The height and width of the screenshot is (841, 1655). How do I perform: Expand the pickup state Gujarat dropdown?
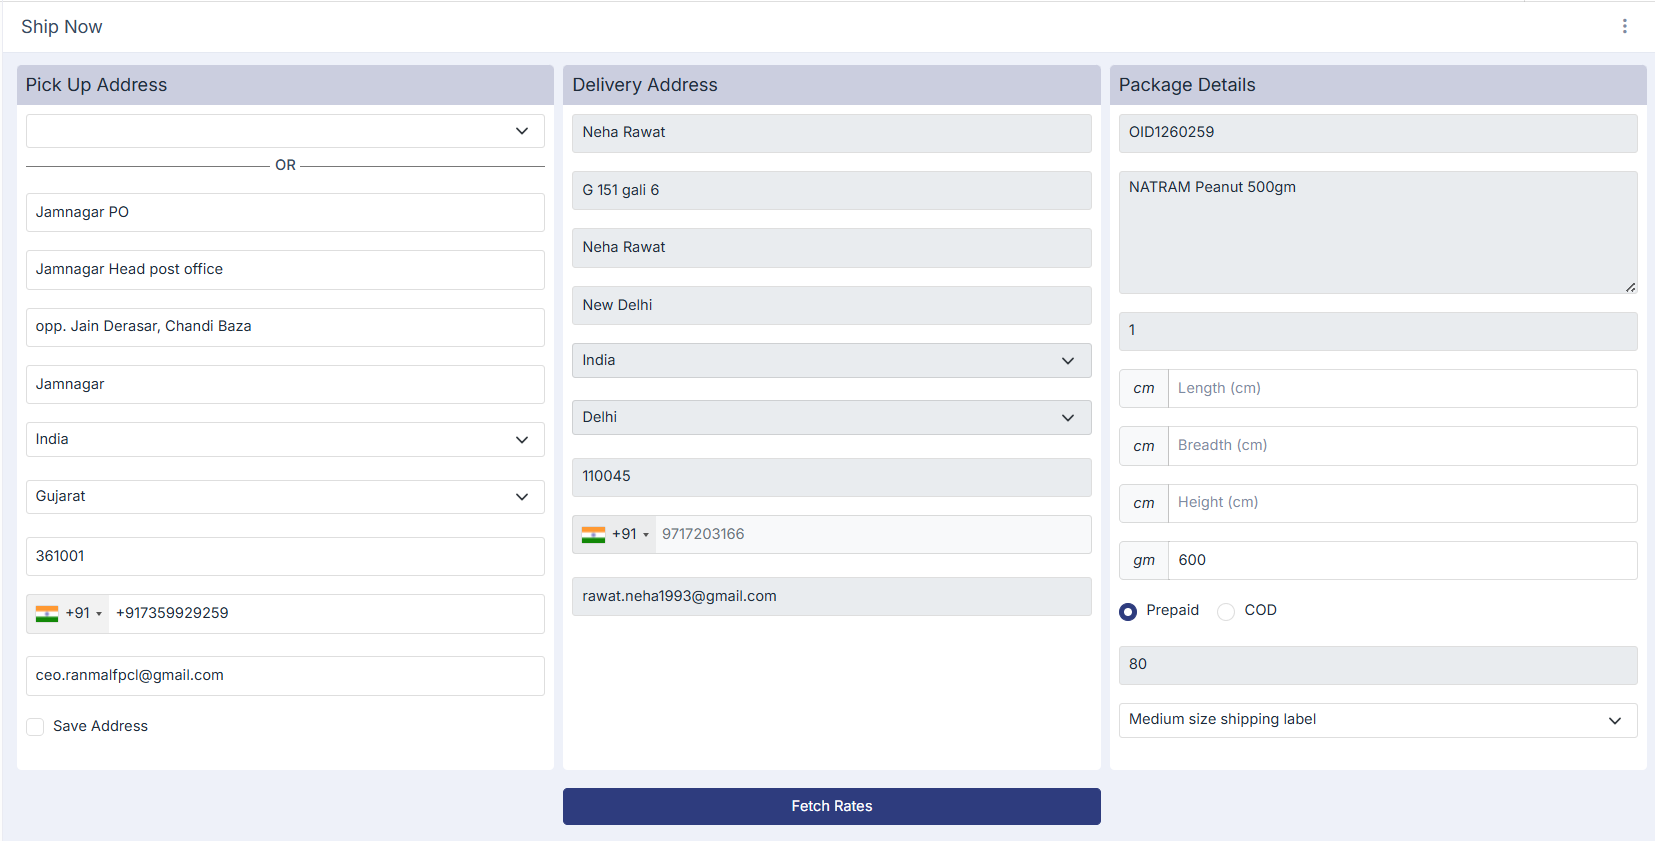tap(285, 497)
